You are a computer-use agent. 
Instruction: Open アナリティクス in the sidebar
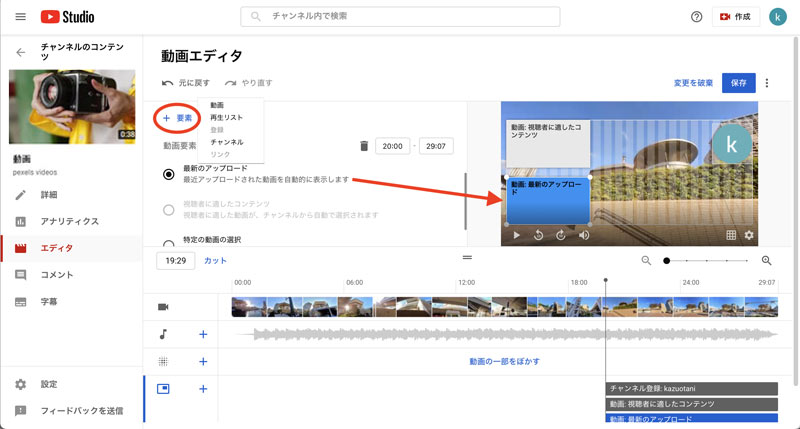coord(71,221)
